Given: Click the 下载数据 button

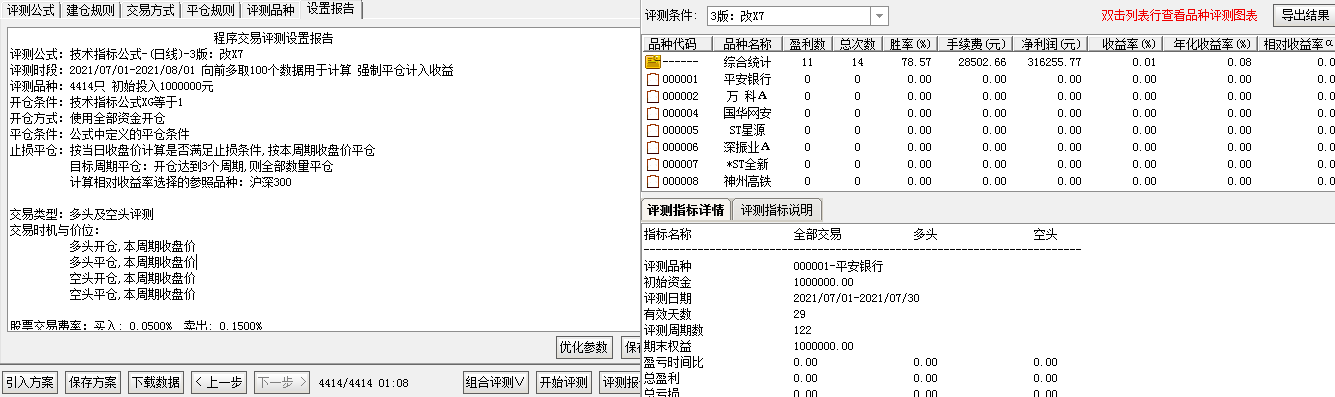Looking at the screenshot, I should pos(156,382).
